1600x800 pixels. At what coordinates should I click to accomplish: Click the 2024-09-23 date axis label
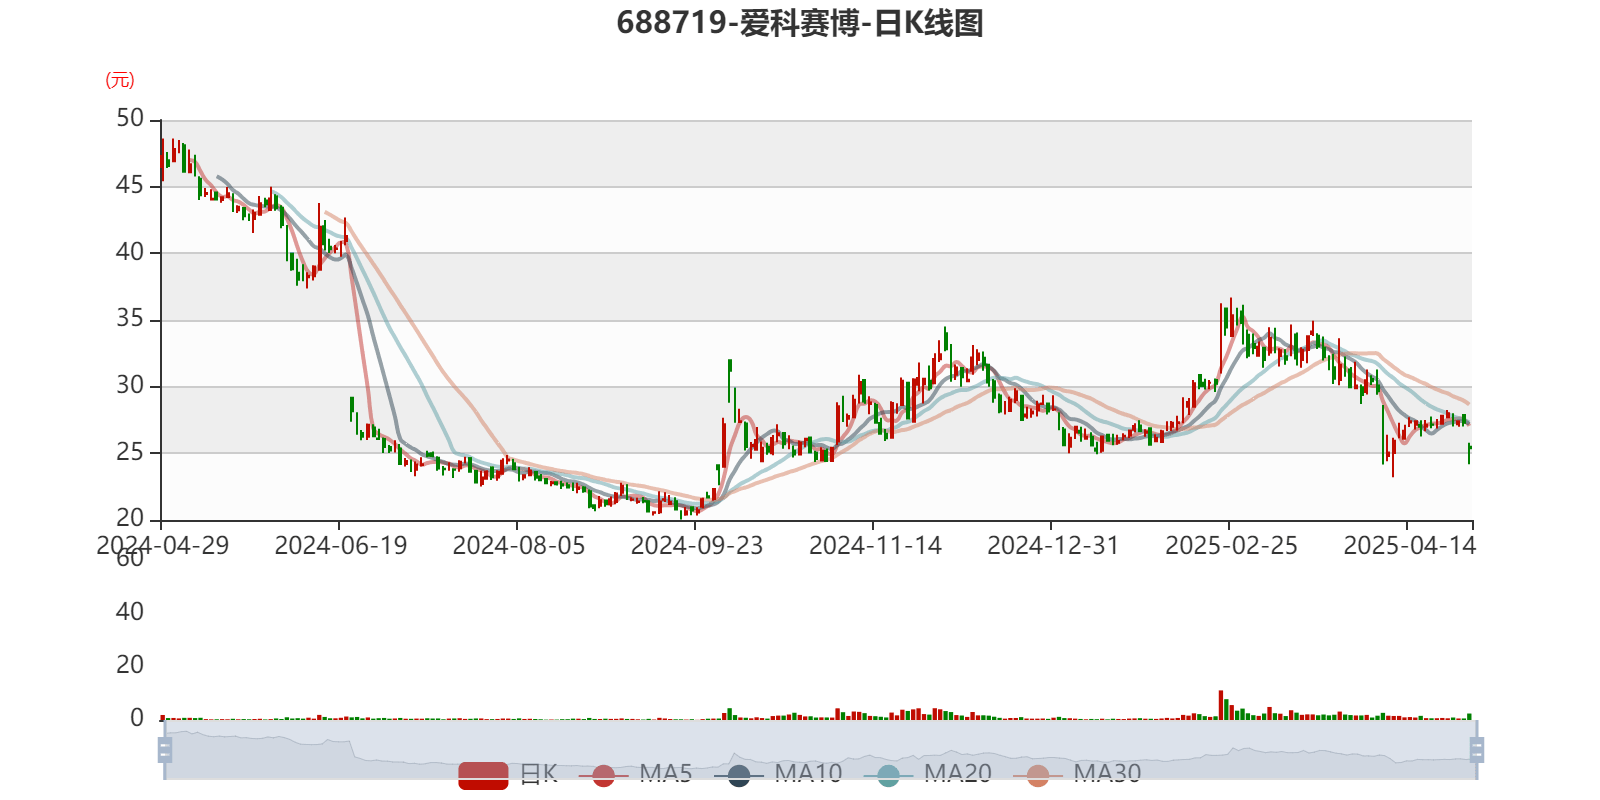pos(696,545)
